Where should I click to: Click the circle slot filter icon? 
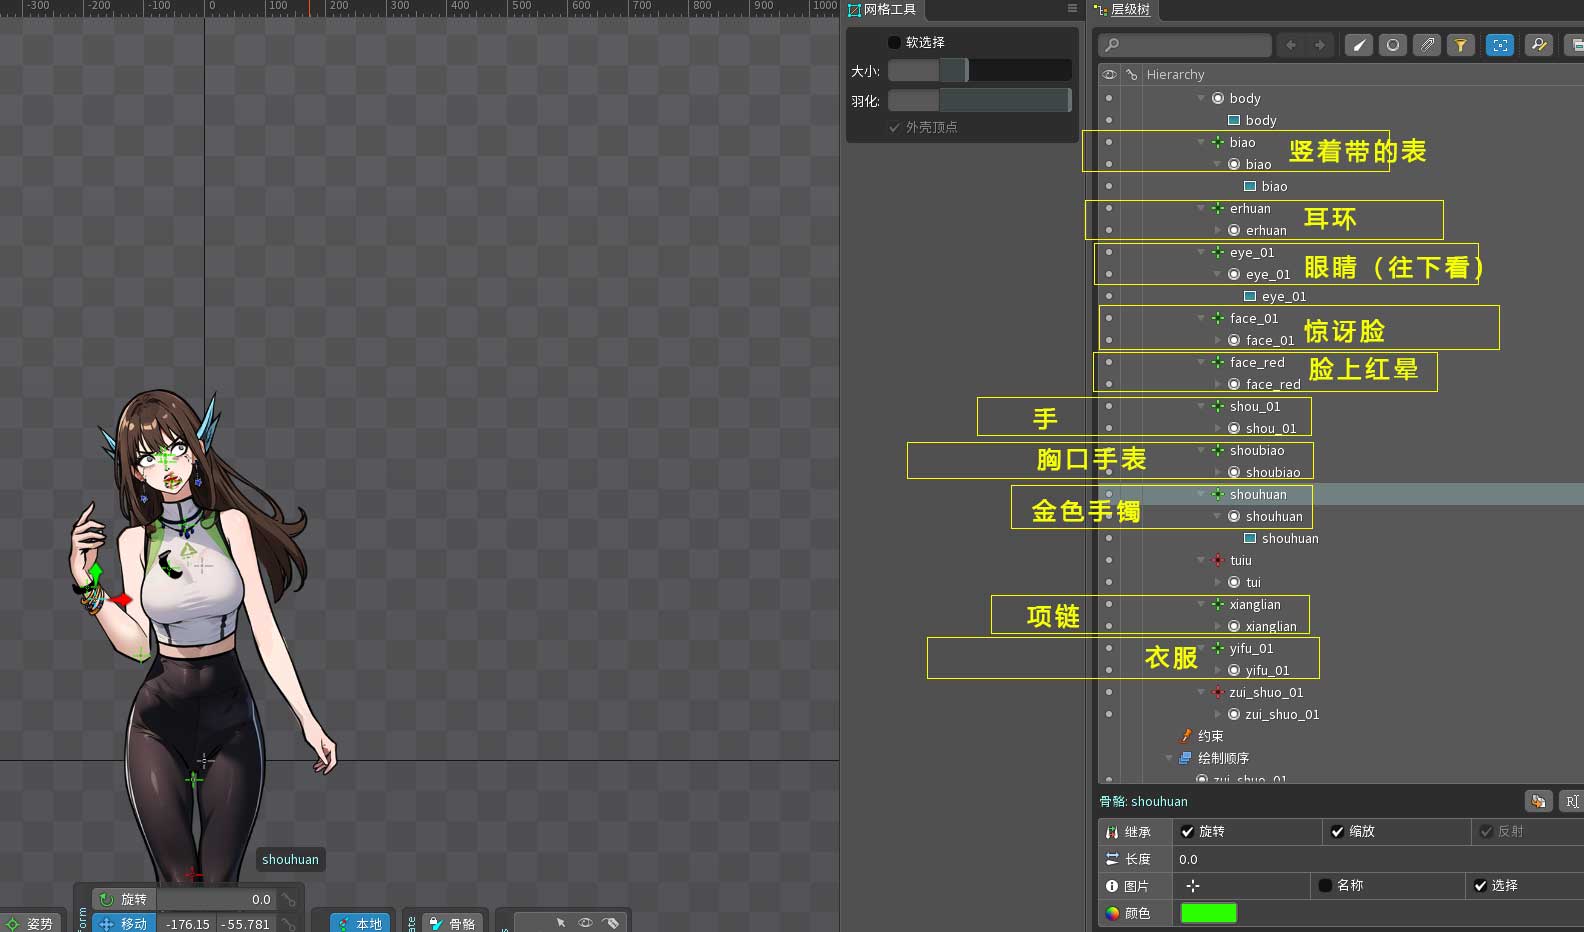1392,45
